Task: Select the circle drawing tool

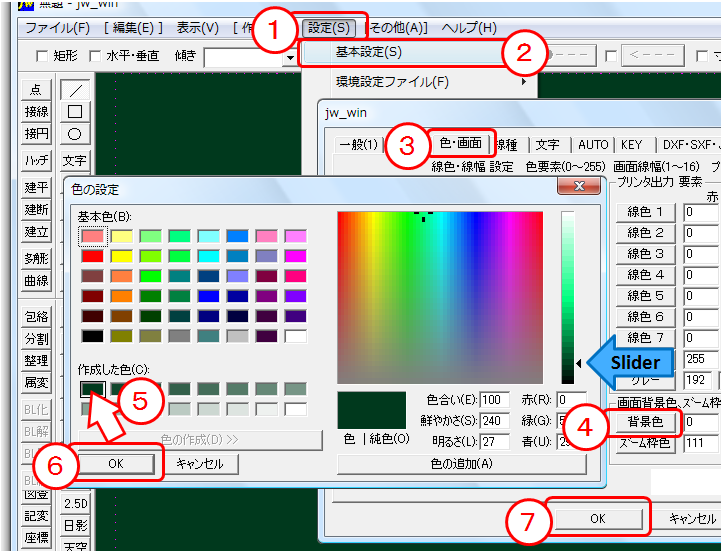Action: point(74,134)
